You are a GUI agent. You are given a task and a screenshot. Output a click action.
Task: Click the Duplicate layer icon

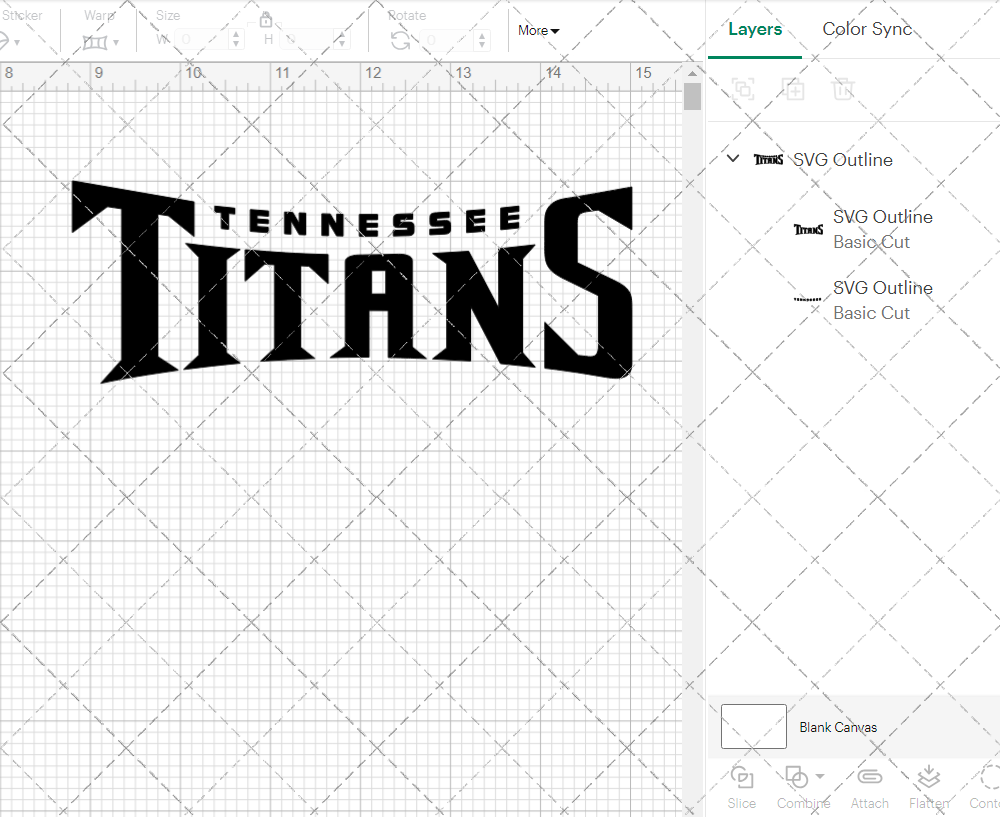(794, 89)
